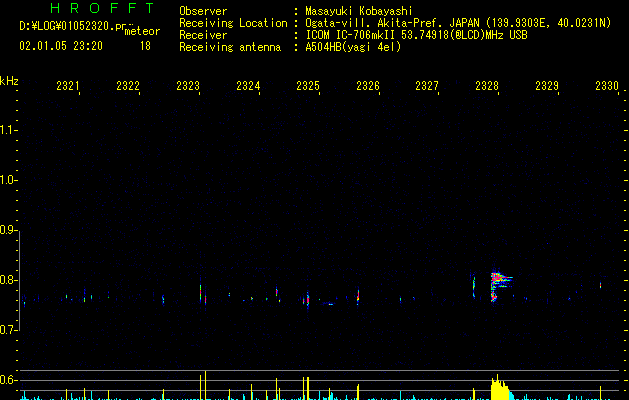The image size is (629, 400).
Task: Click the 0.6 kHz frequency label
Action: click(x=8, y=380)
